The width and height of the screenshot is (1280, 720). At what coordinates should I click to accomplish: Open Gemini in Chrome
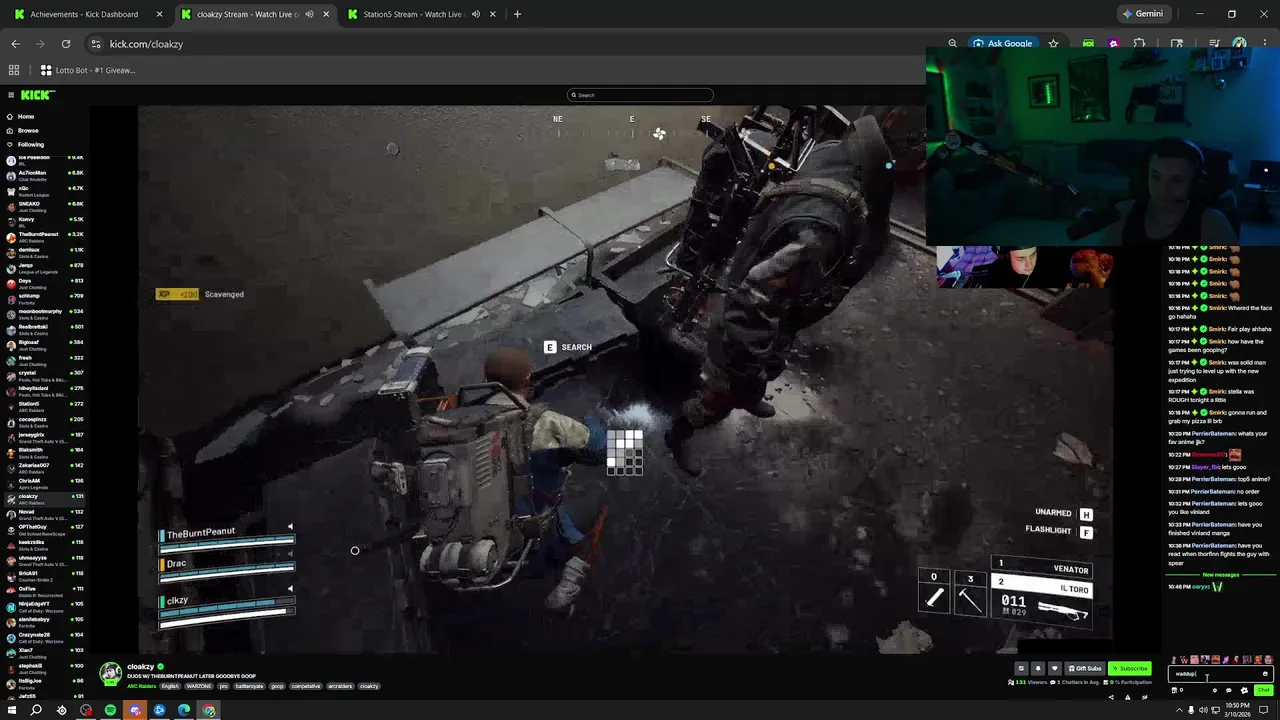1142,14
